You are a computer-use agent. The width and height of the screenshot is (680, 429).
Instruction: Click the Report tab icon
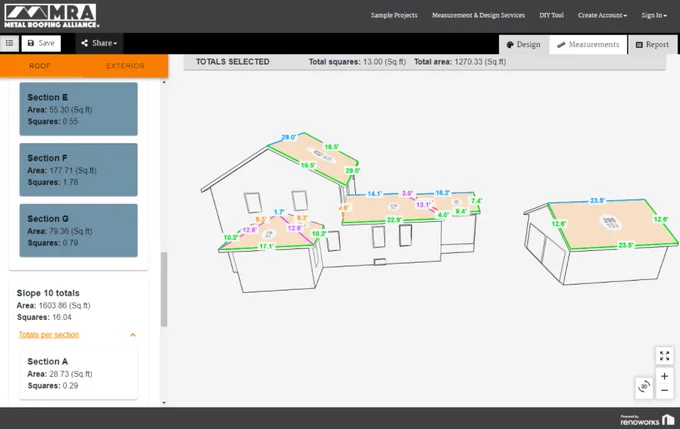(639, 45)
